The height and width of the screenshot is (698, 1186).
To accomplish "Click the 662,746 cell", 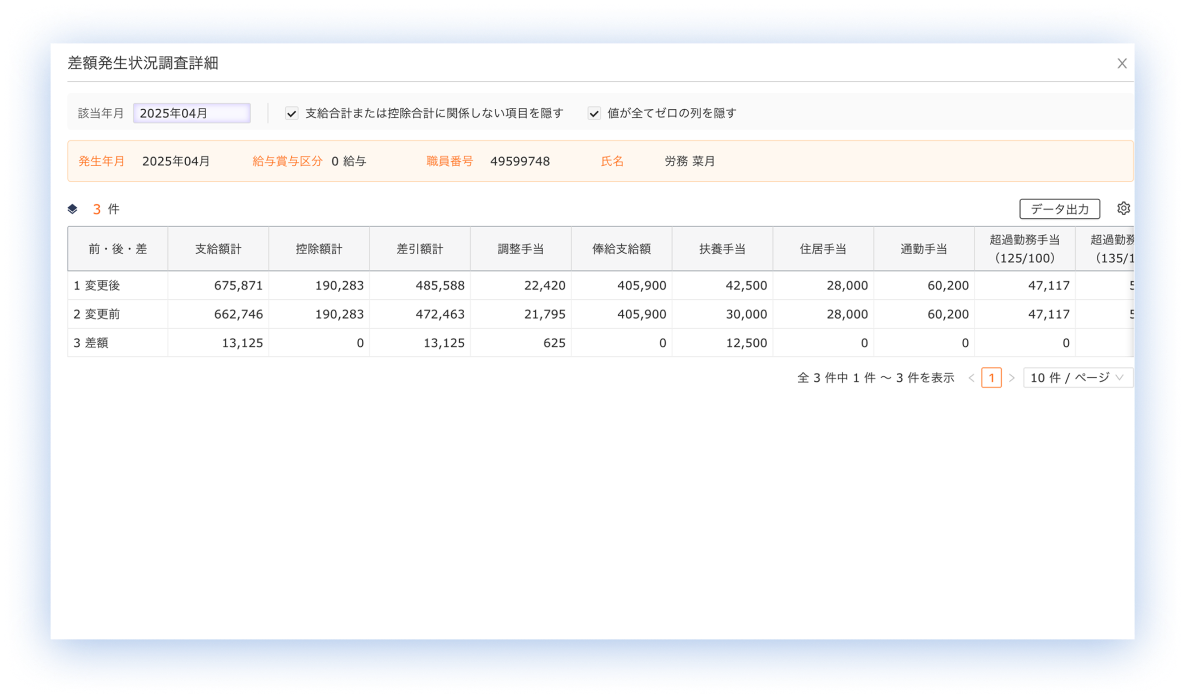I will pyautogui.click(x=219, y=314).
